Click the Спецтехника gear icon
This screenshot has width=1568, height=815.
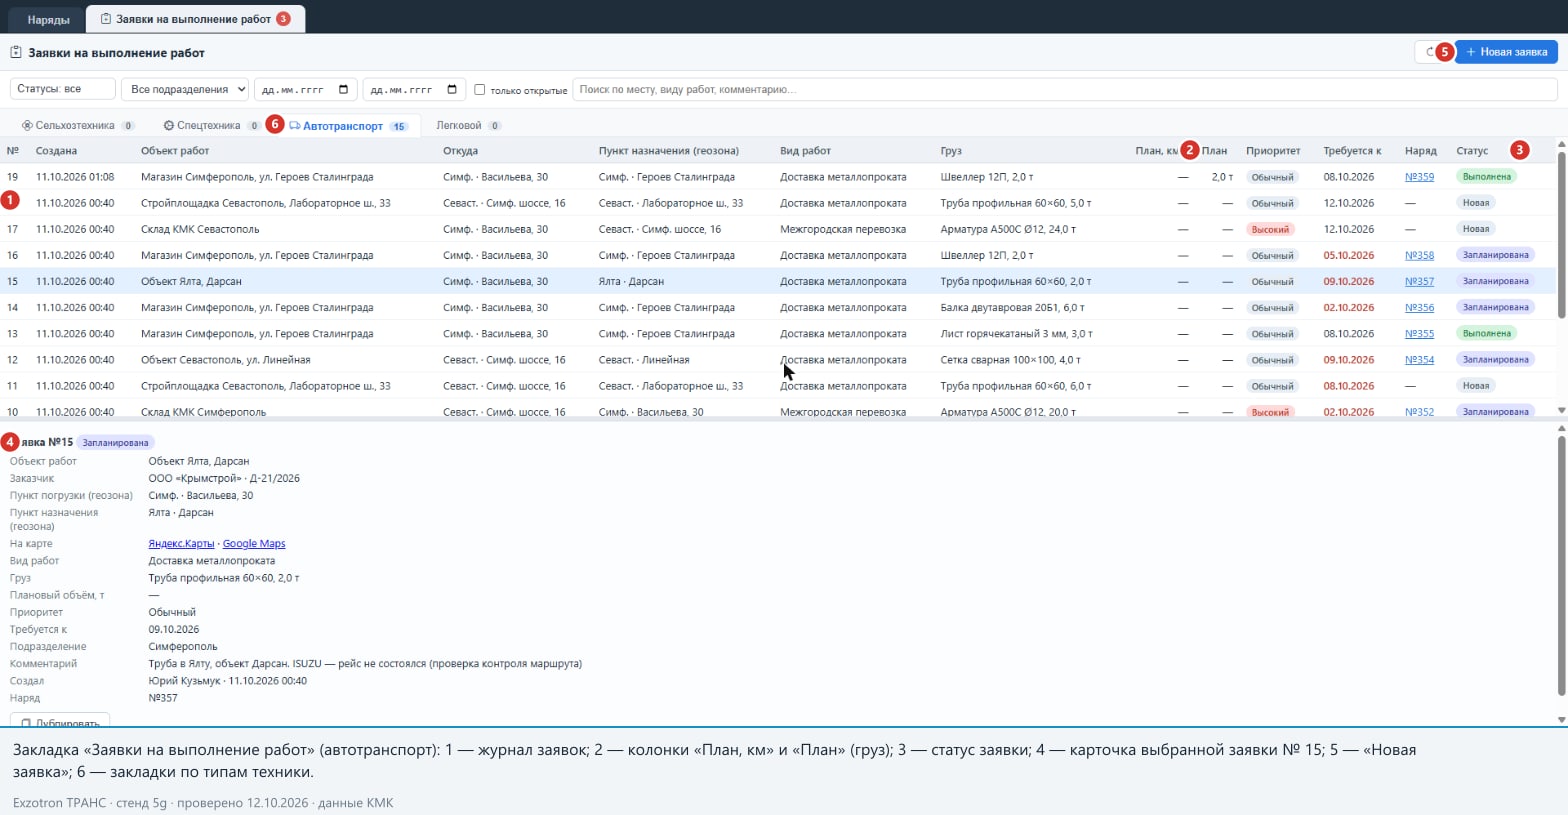[x=169, y=126]
